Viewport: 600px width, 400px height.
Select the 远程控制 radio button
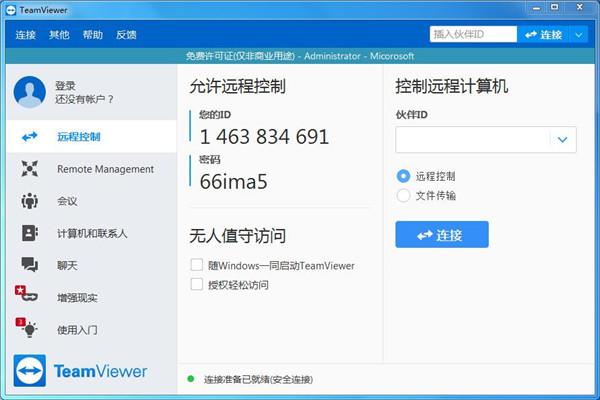403,176
